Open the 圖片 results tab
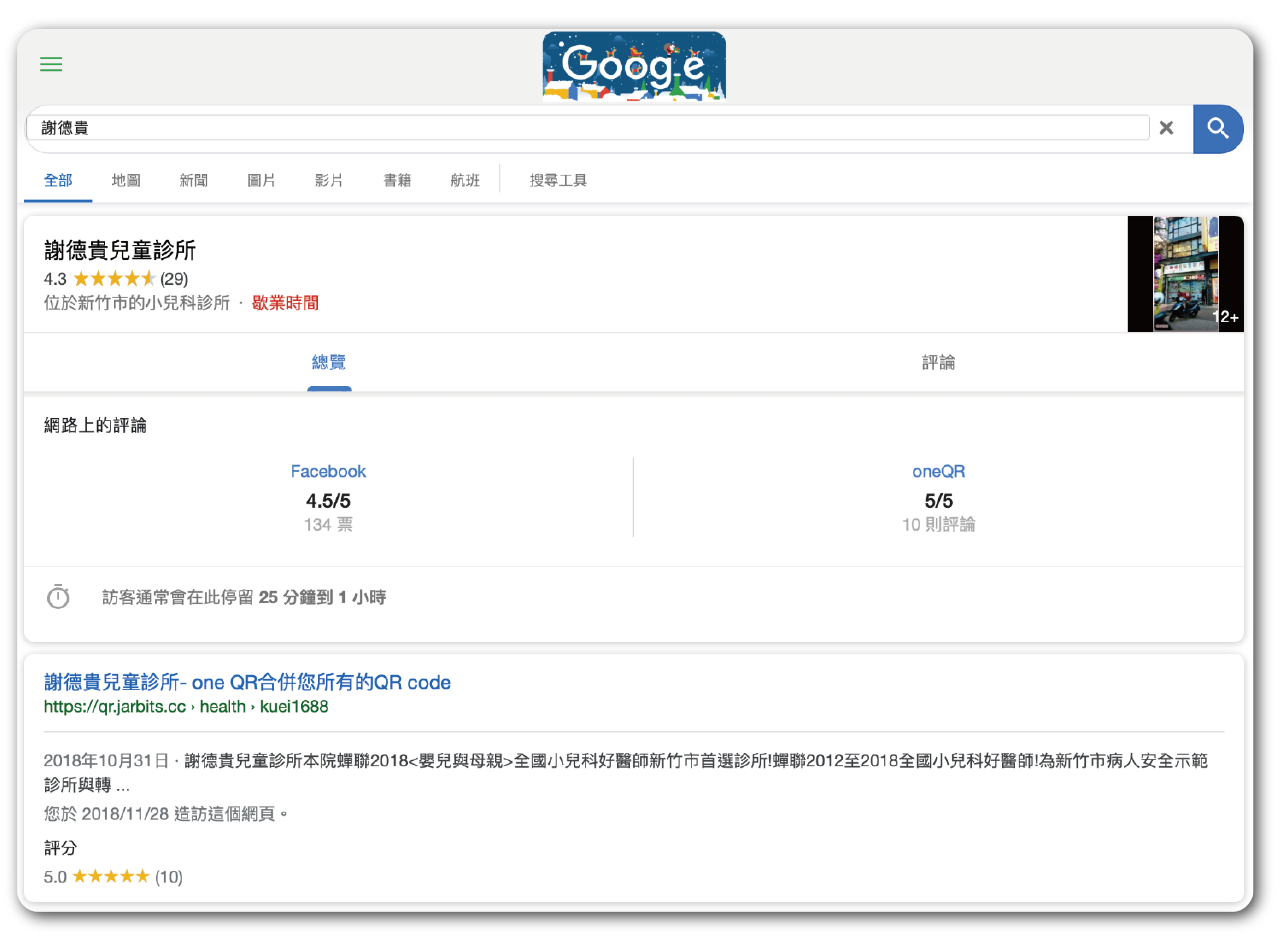This screenshot has width=1281, height=944. [261, 180]
